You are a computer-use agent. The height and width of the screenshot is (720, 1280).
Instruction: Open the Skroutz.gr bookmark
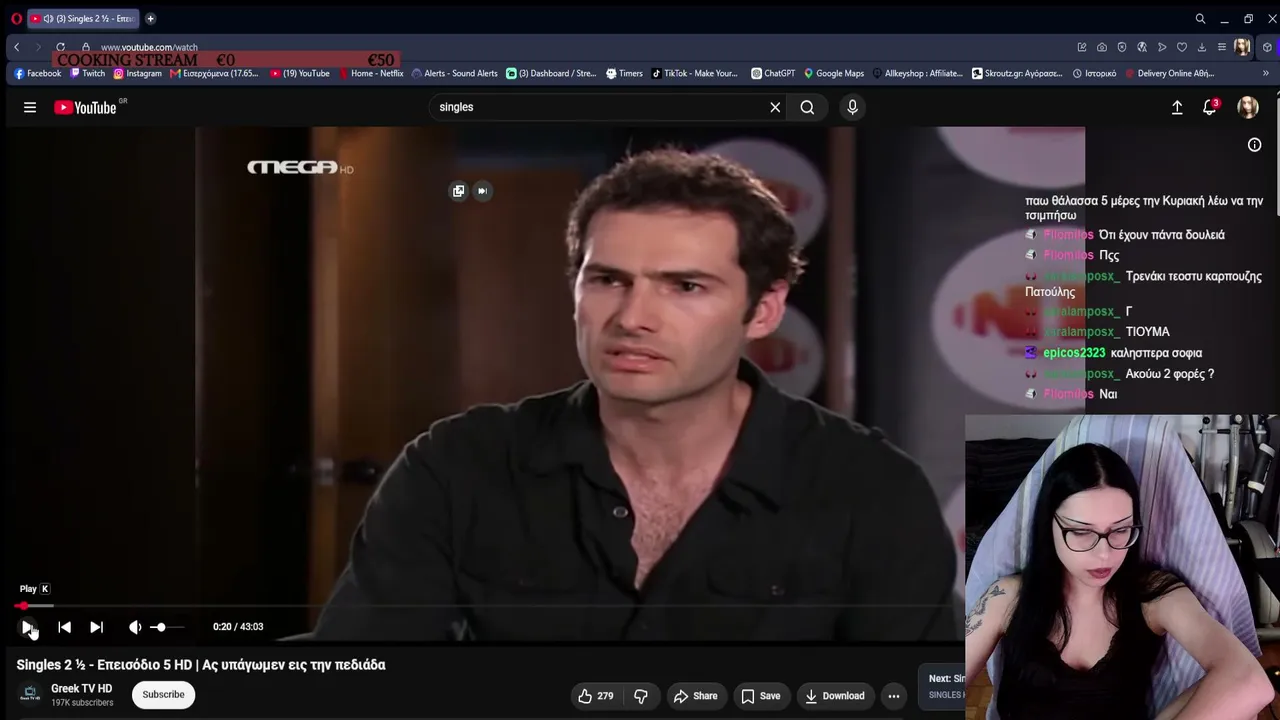pyautogui.click(x=1017, y=73)
